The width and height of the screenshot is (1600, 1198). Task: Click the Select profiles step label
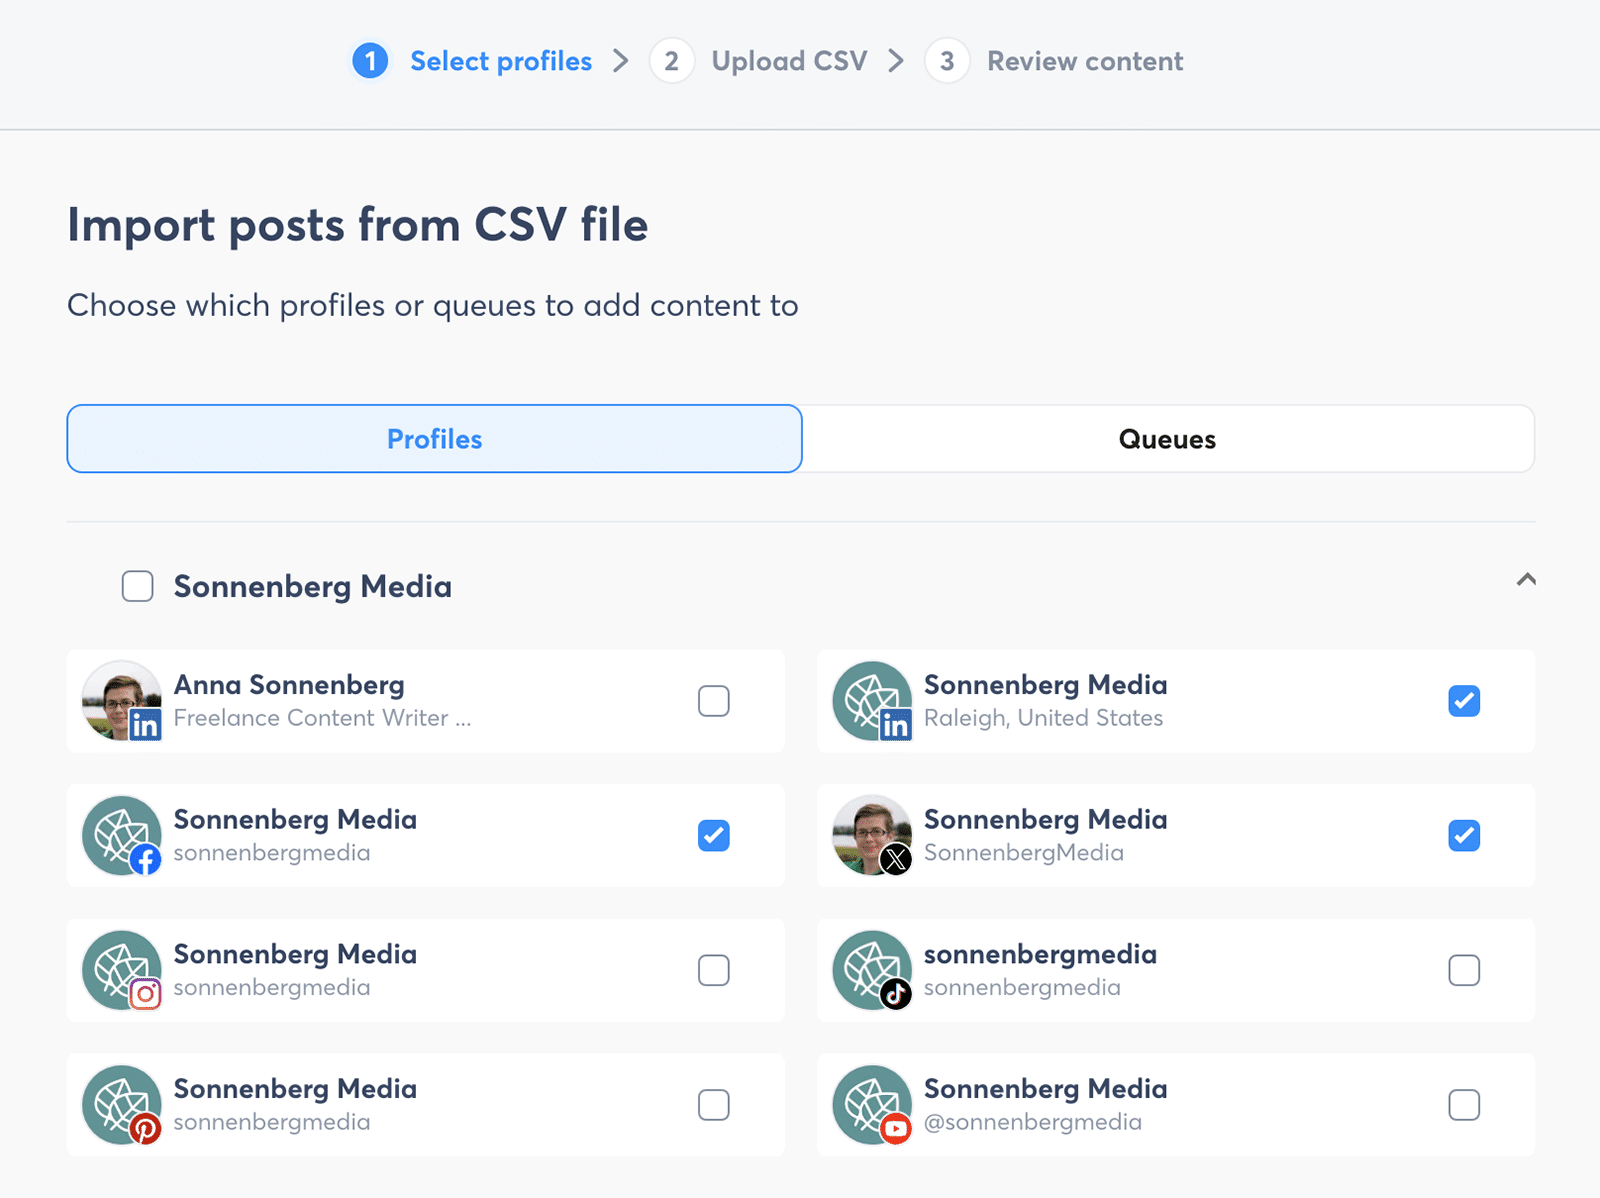tap(500, 61)
